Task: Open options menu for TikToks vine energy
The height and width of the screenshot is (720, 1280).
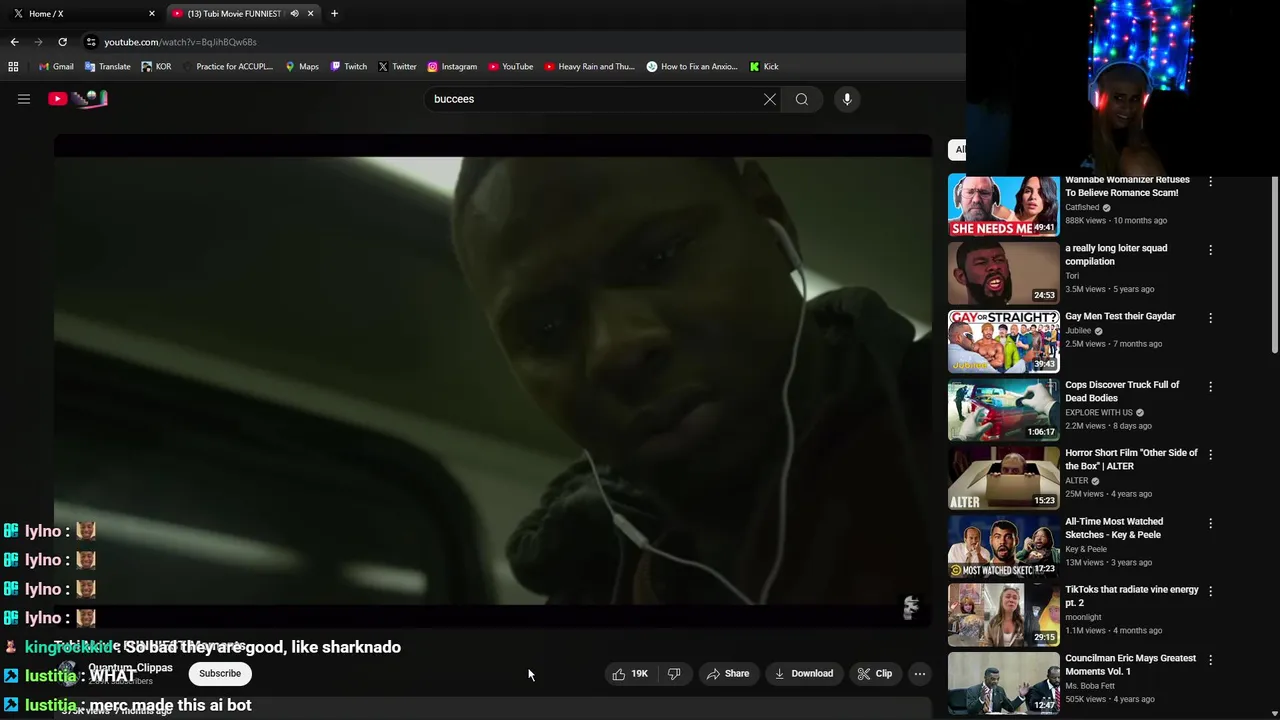Action: pos(1210,591)
